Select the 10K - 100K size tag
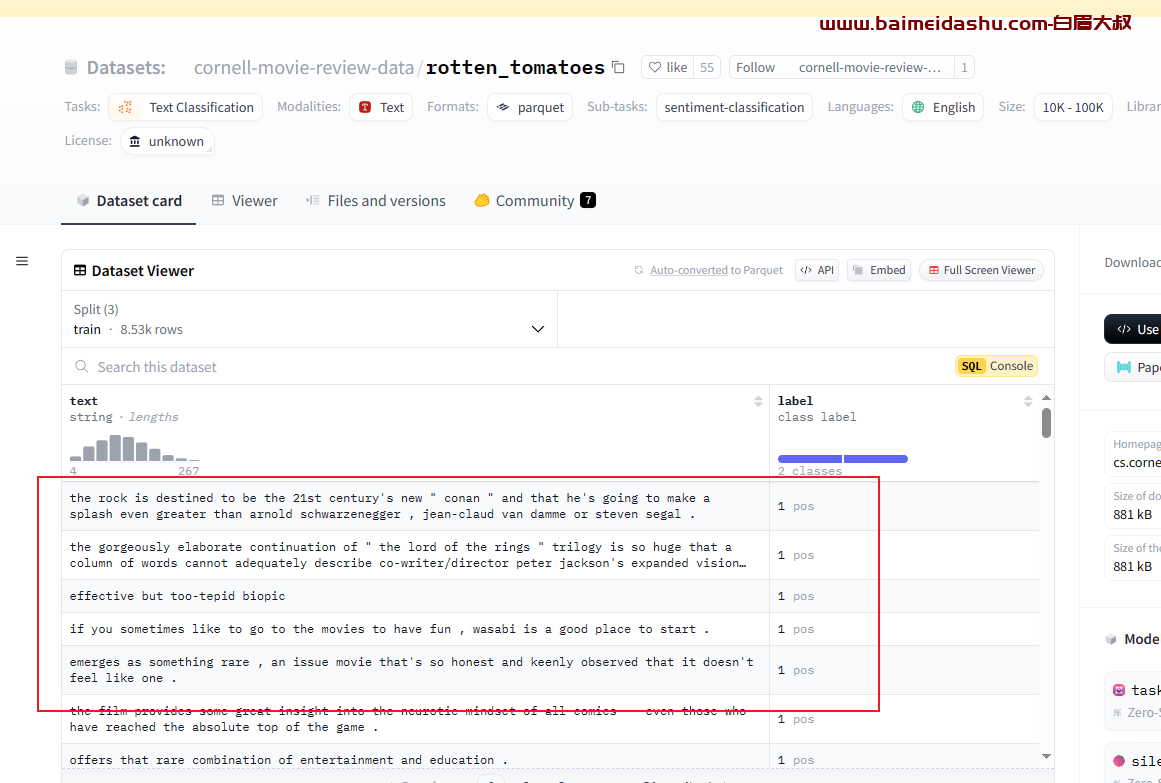 pos(1073,107)
